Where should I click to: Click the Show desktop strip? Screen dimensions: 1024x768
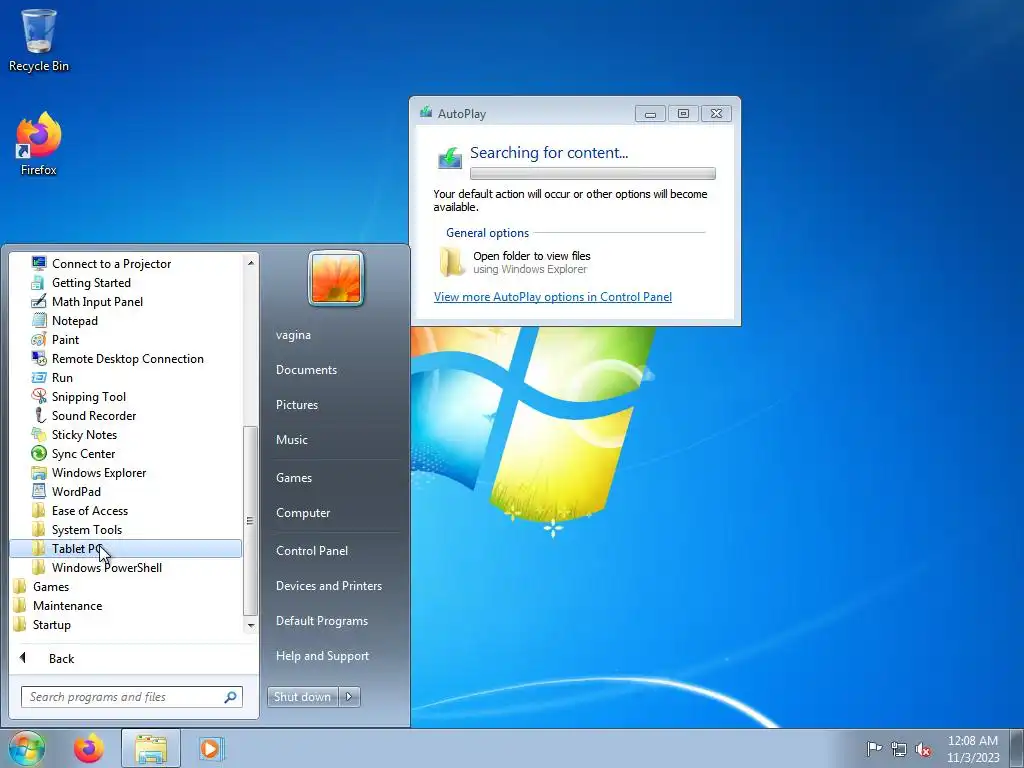tap(1017, 748)
